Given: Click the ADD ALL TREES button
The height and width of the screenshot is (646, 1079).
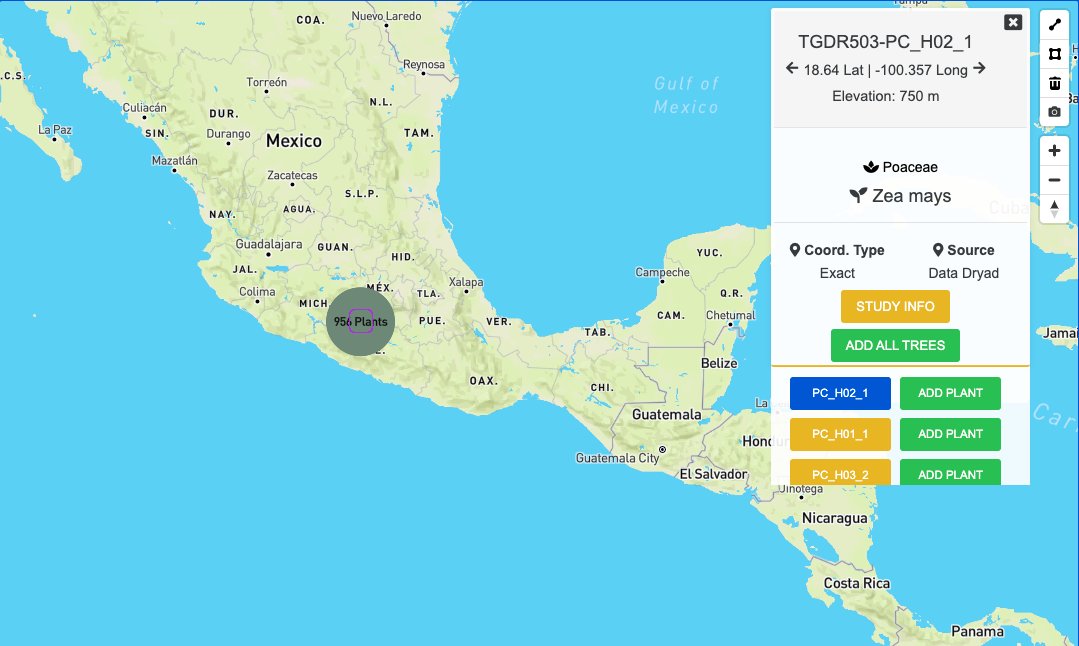Looking at the screenshot, I should coord(895,345).
